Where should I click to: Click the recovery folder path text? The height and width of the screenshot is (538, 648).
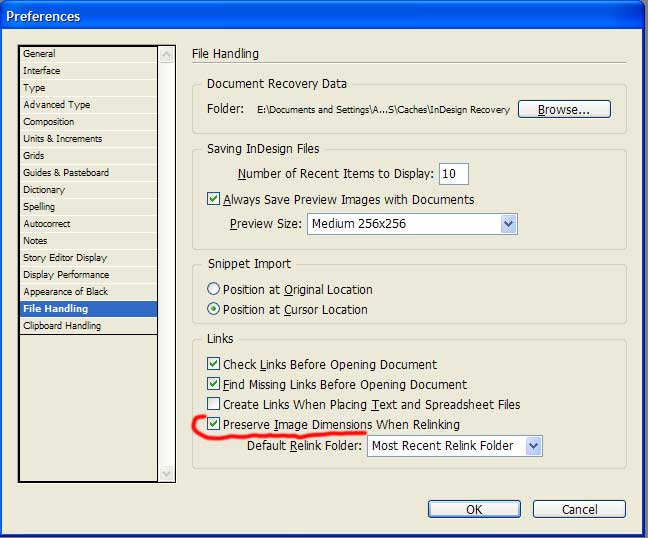point(383,110)
